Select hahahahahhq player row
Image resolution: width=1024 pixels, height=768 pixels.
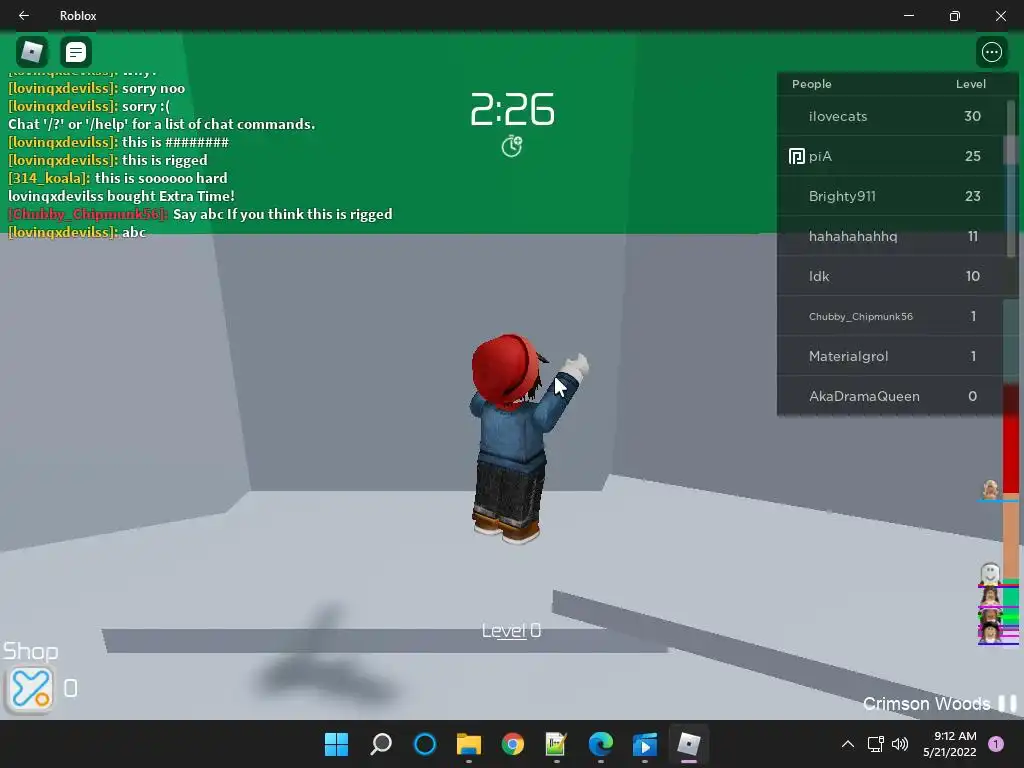coord(889,236)
